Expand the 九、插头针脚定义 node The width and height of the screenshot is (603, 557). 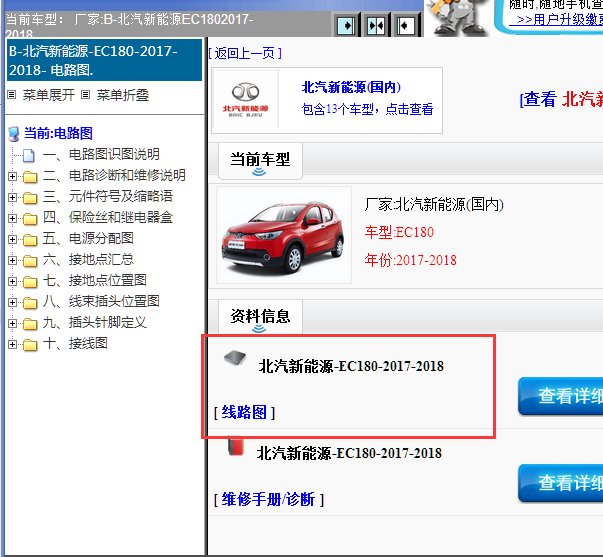pos(12,324)
